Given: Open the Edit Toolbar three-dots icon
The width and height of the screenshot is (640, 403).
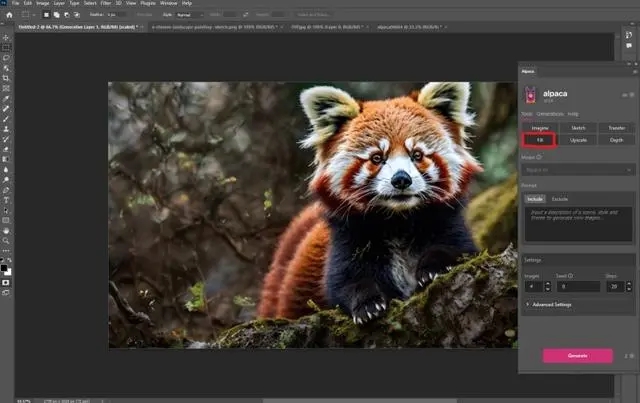Looking at the screenshot, I should tap(6, 251).
